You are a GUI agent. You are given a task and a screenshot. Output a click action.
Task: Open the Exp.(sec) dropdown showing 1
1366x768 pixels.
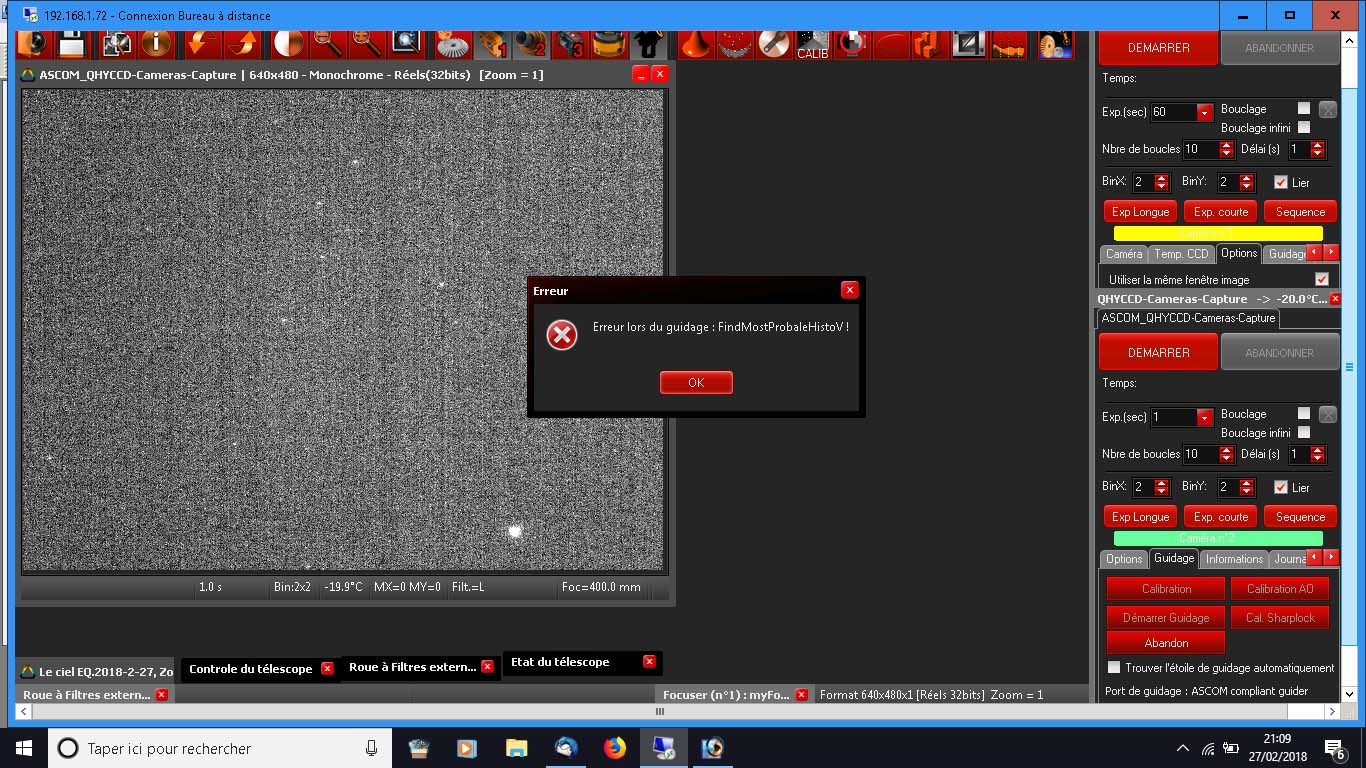(1204, 418)
